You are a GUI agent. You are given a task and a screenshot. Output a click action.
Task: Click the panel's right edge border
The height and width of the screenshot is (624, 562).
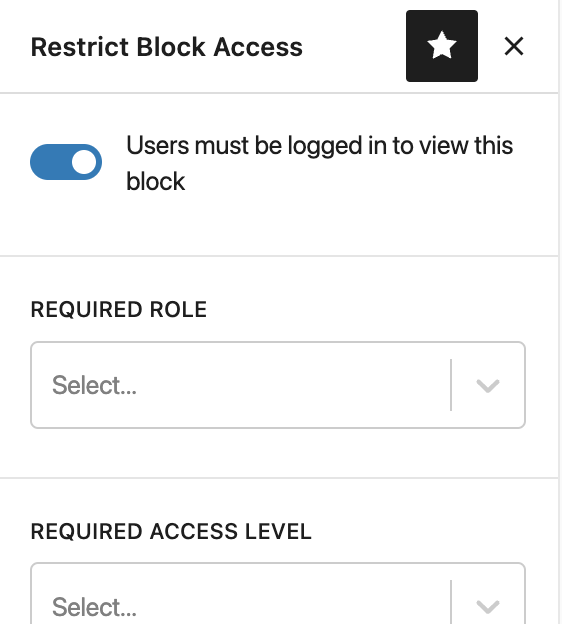click(x=558, y=312)
